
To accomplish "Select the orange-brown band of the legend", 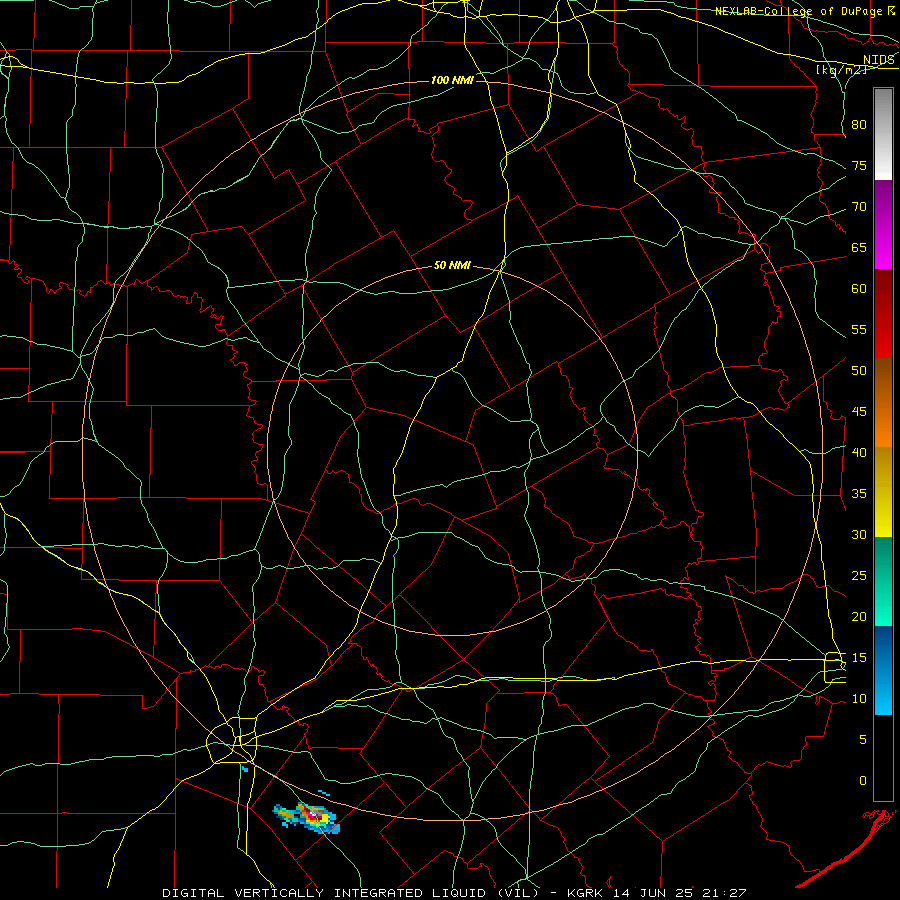I will point(883,403).
